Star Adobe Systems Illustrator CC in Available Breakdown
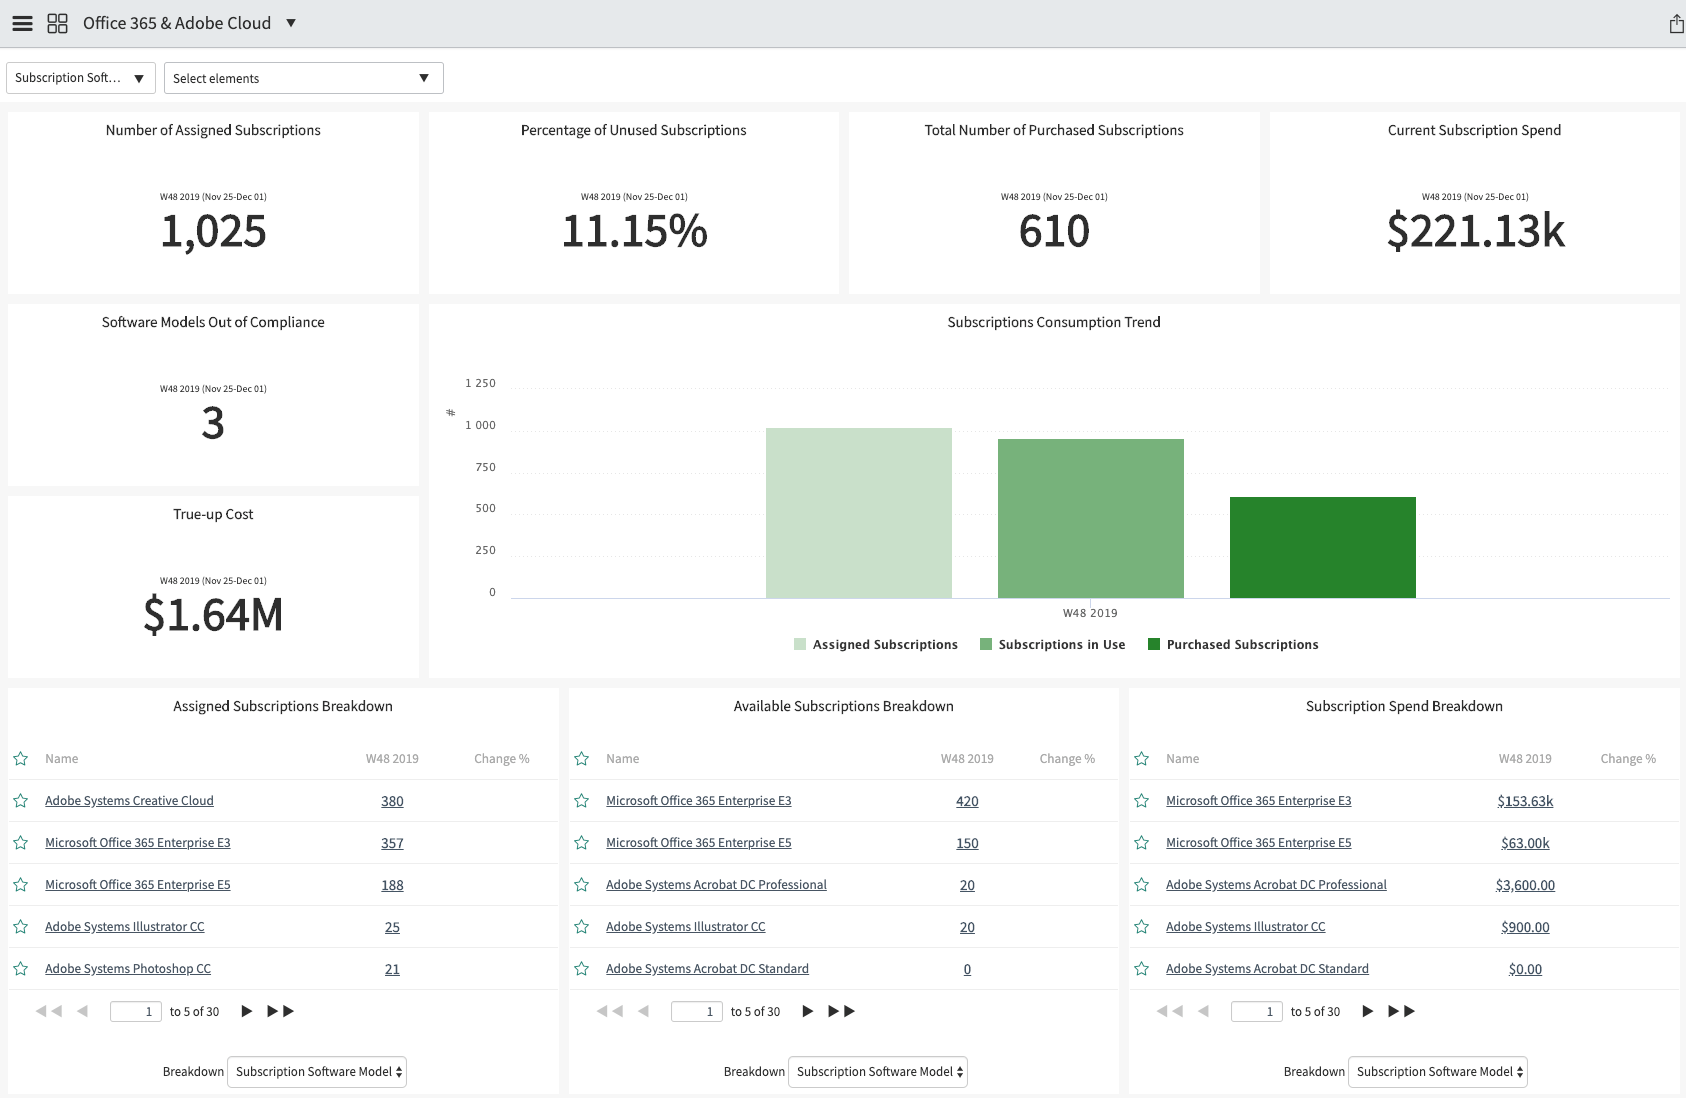 pos(581,927)
